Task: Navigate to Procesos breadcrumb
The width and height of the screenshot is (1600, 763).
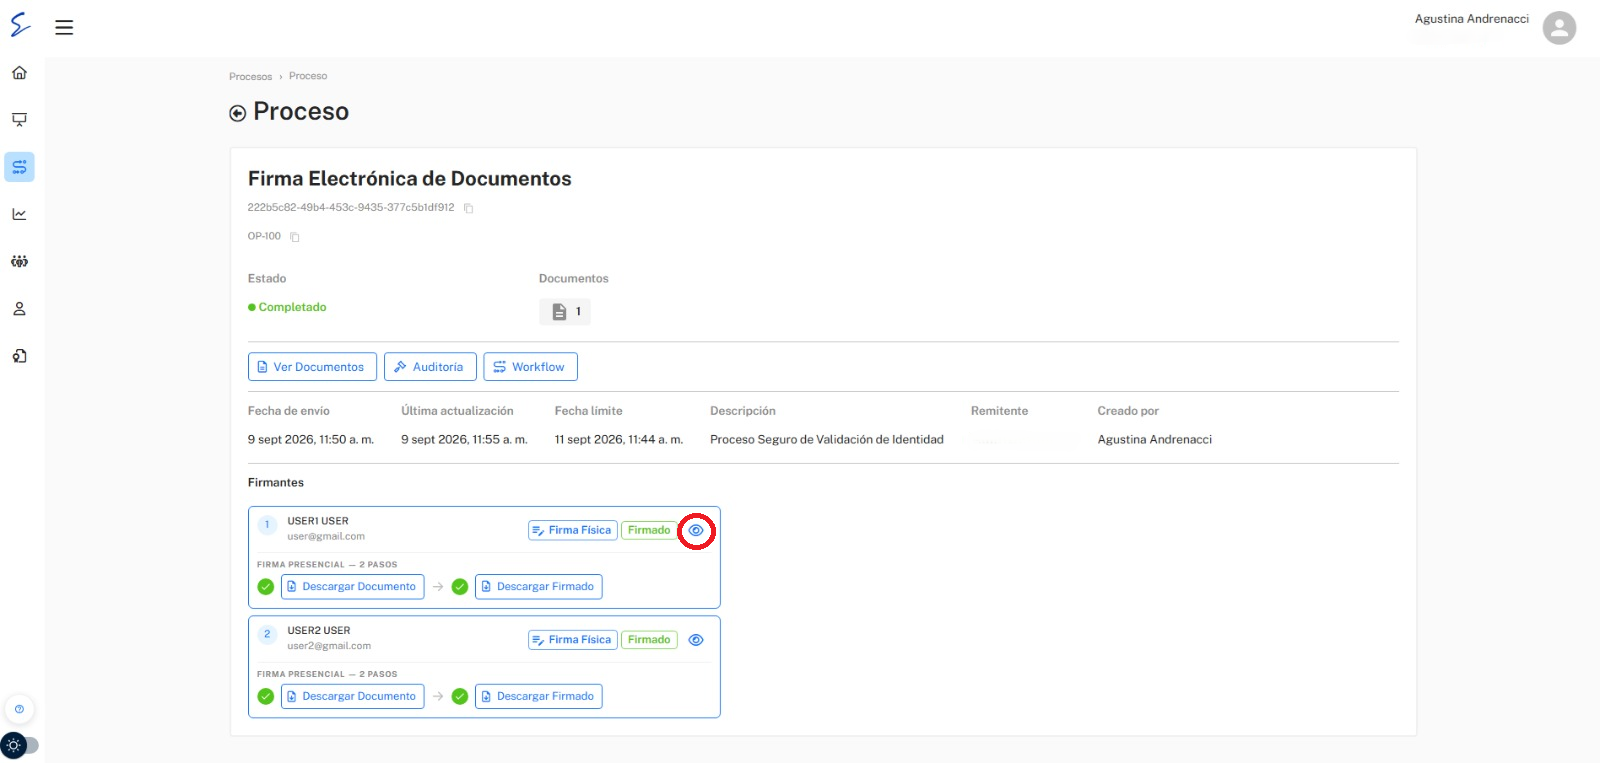Action: (250, 77)
